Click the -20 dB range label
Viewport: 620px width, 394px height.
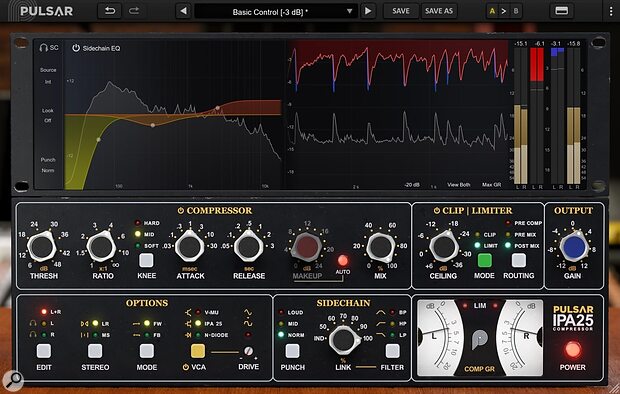coord(411,185)
